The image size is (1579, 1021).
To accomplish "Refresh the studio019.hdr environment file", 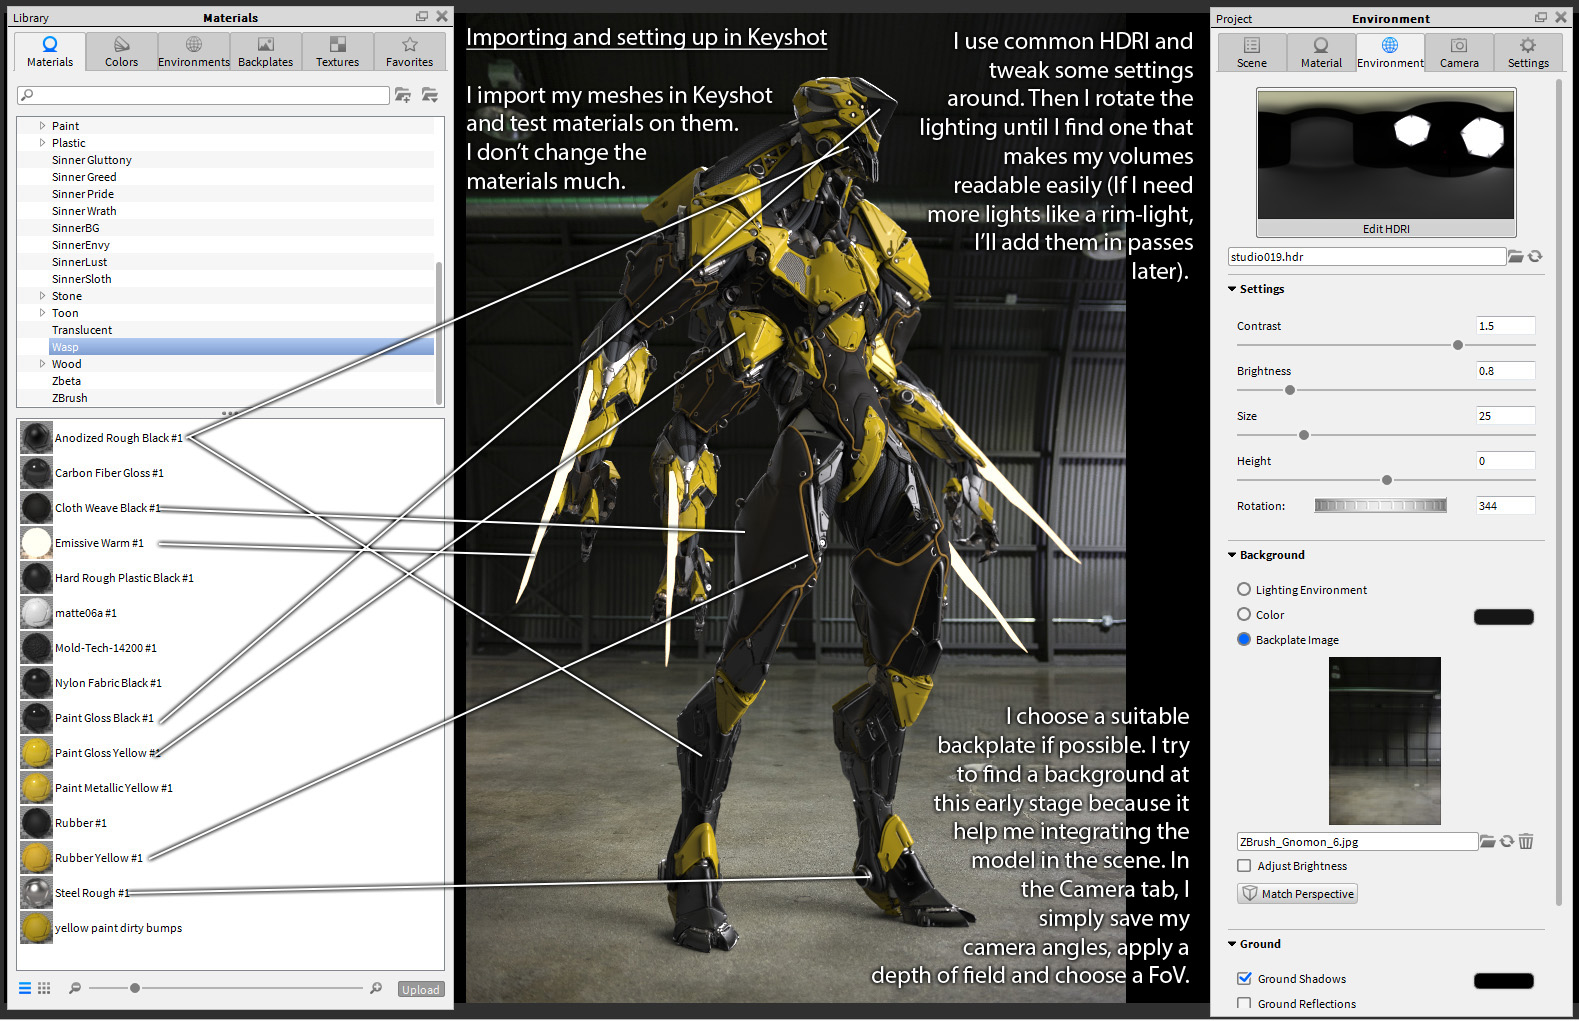I will click(1535, 257).
